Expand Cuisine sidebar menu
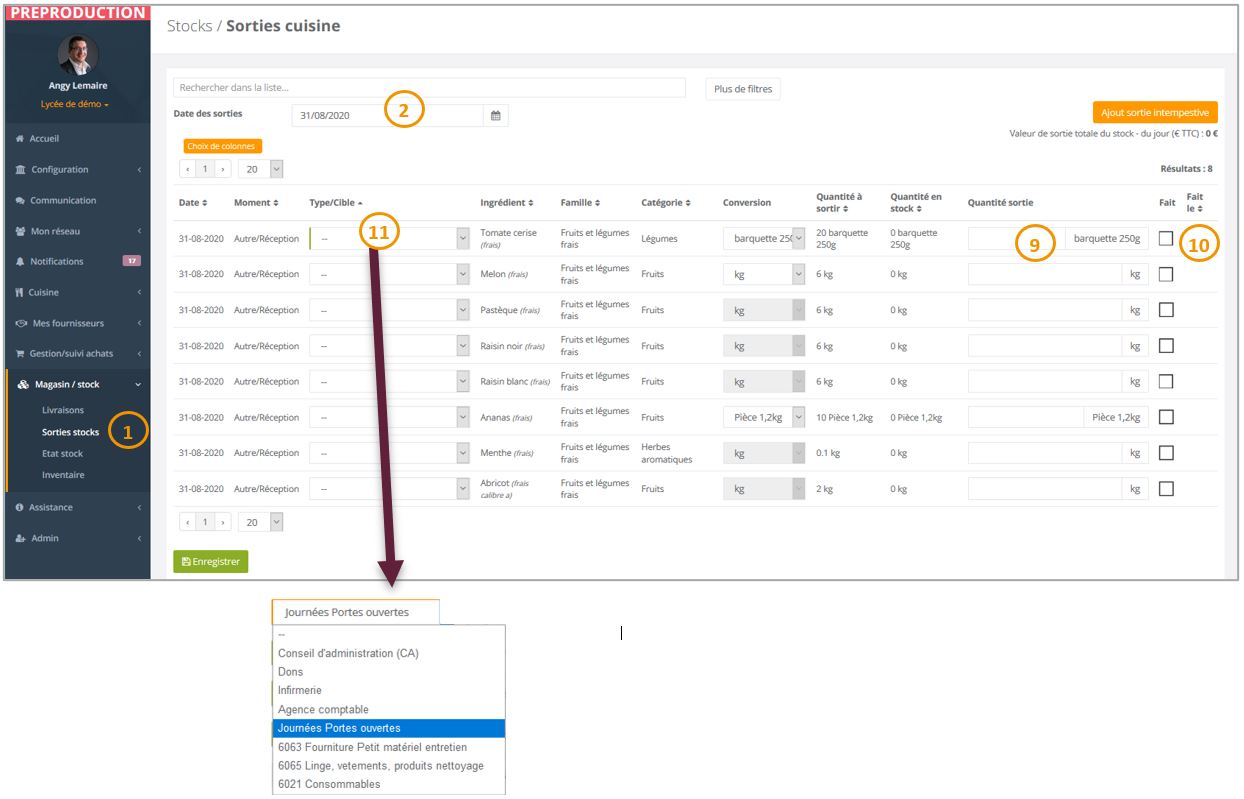The width and height of the screenshot is (1244, 799). (77, 293)
